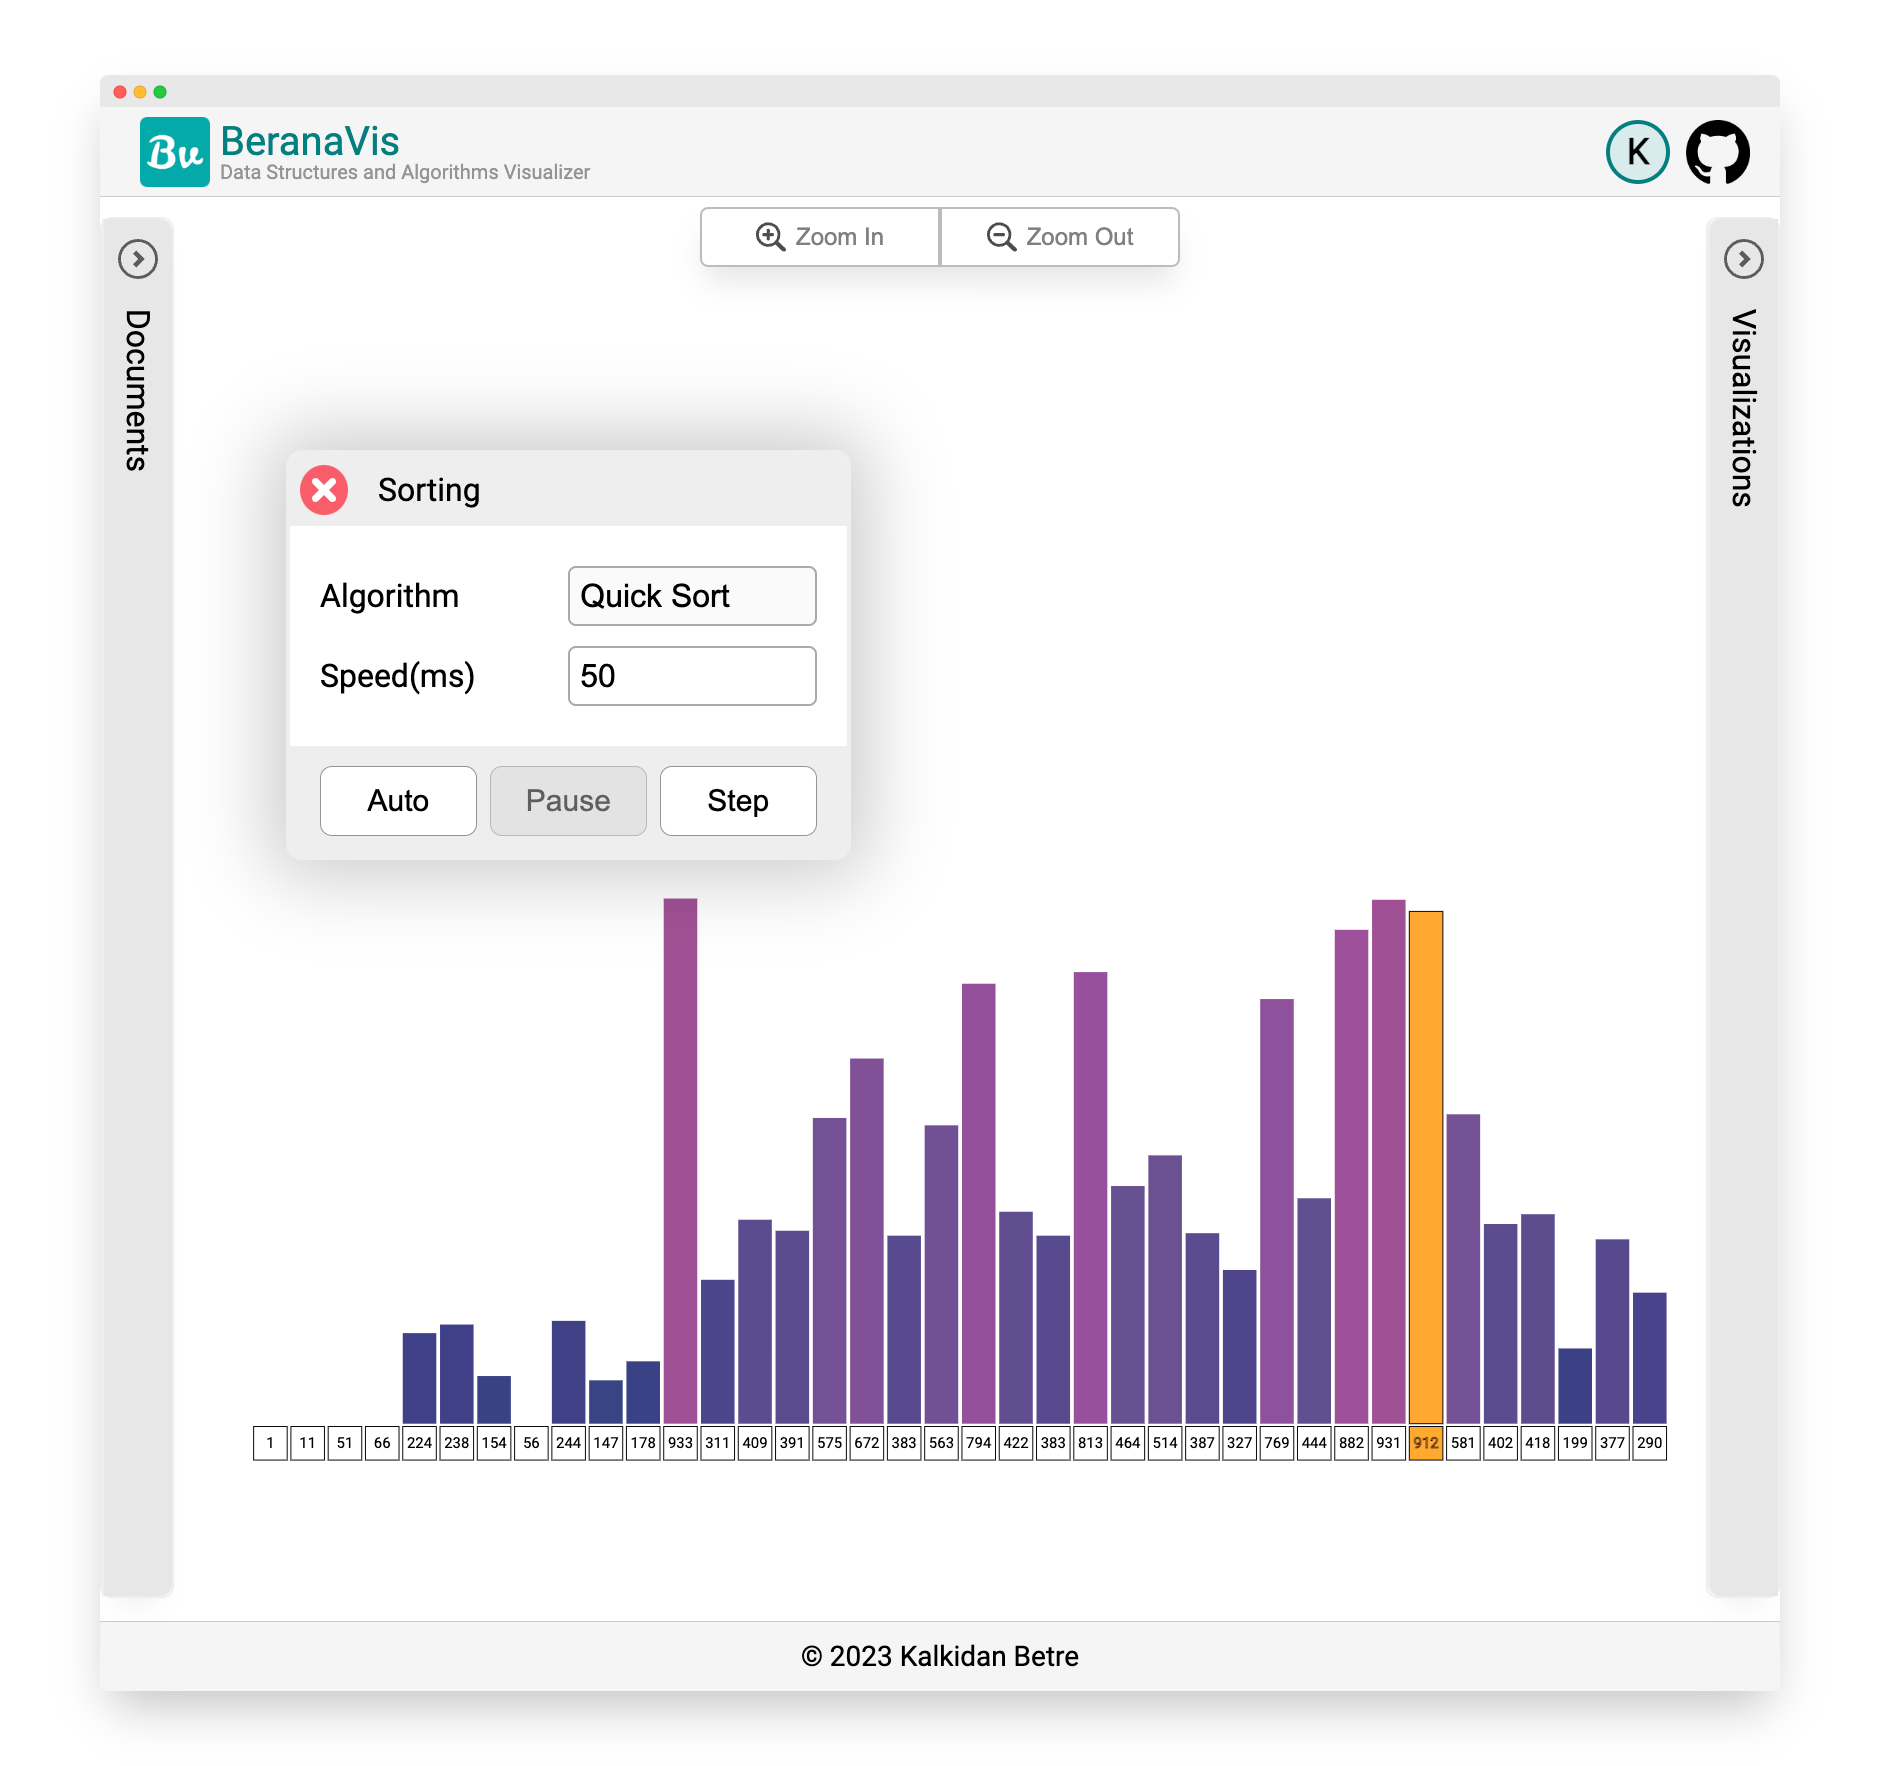
Task: Click the value cell labeled 418
Action: click(1538, 1443)
